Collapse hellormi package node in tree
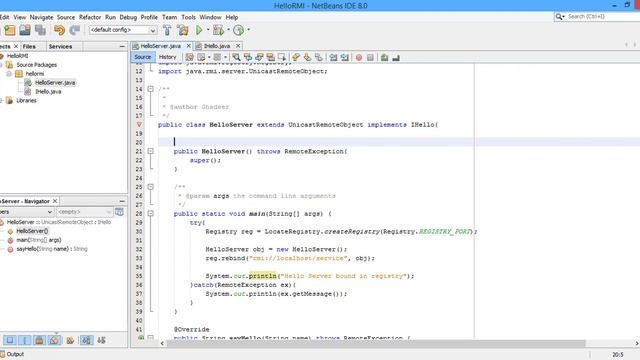Image resolution: width=640 pixels, height=360 pixels. point(9,74)
